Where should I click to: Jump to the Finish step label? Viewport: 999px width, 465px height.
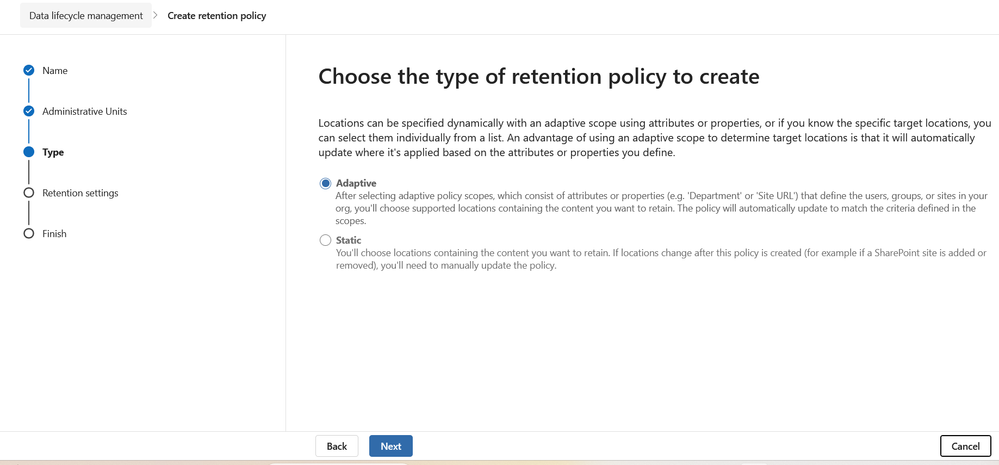click(54, 234)
